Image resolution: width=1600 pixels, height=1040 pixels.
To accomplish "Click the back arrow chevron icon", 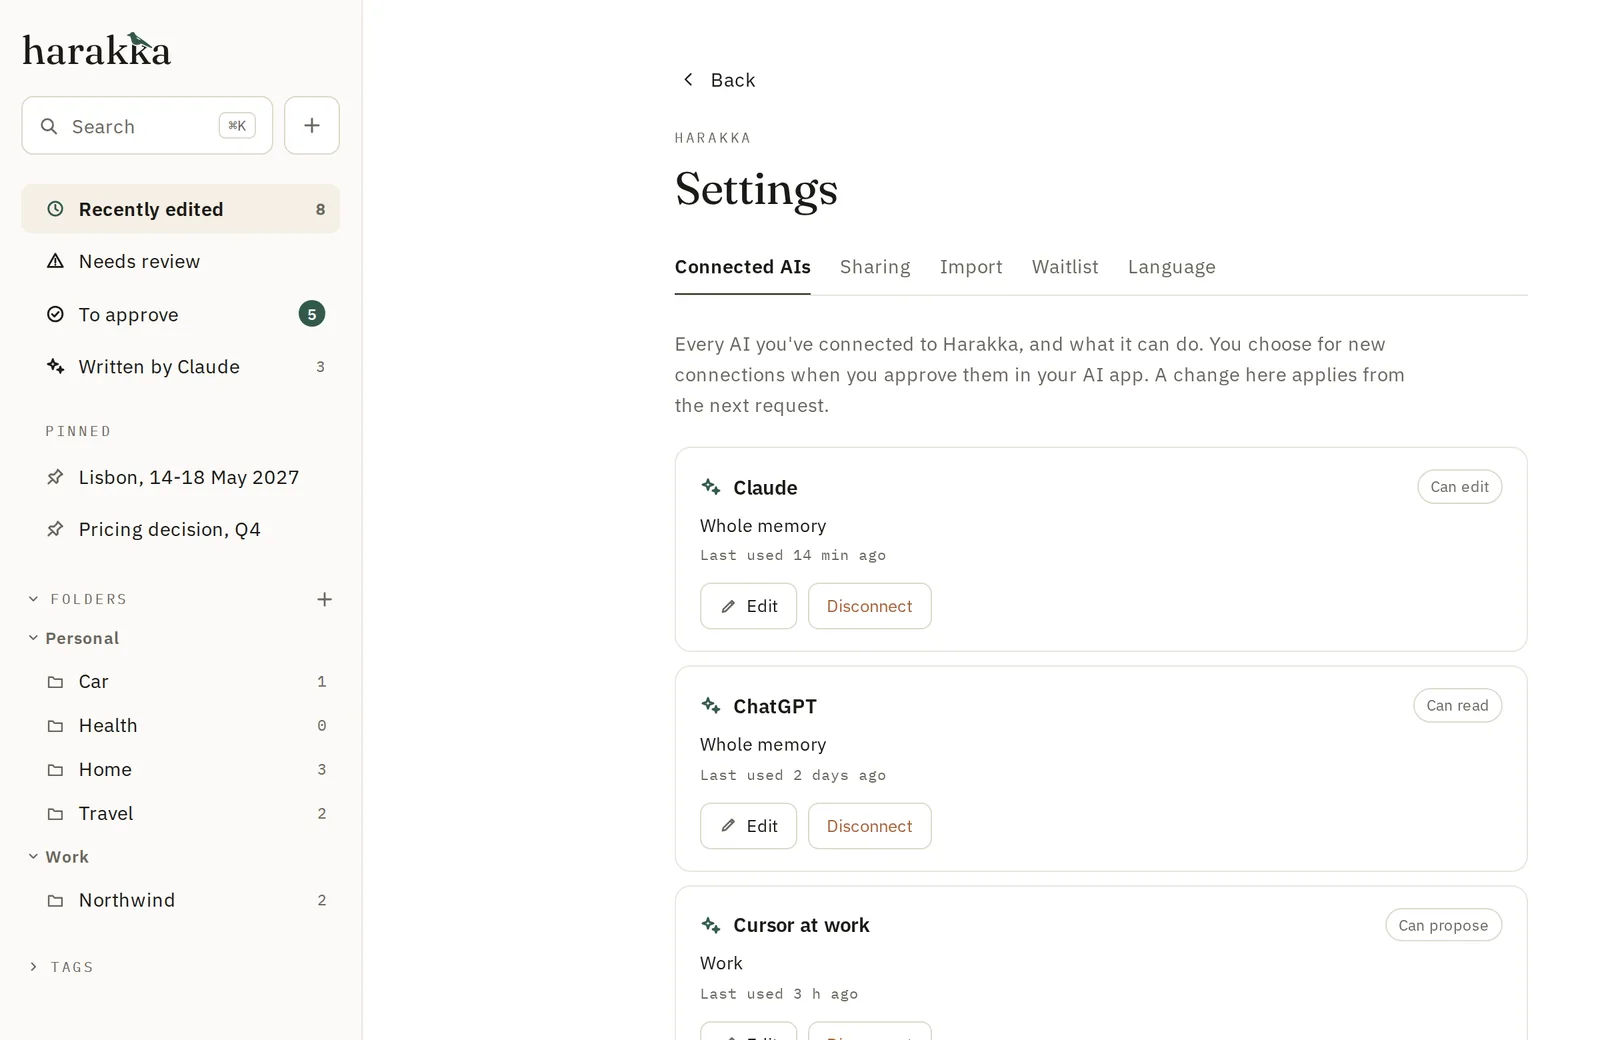I will click(x=688, y=79).
